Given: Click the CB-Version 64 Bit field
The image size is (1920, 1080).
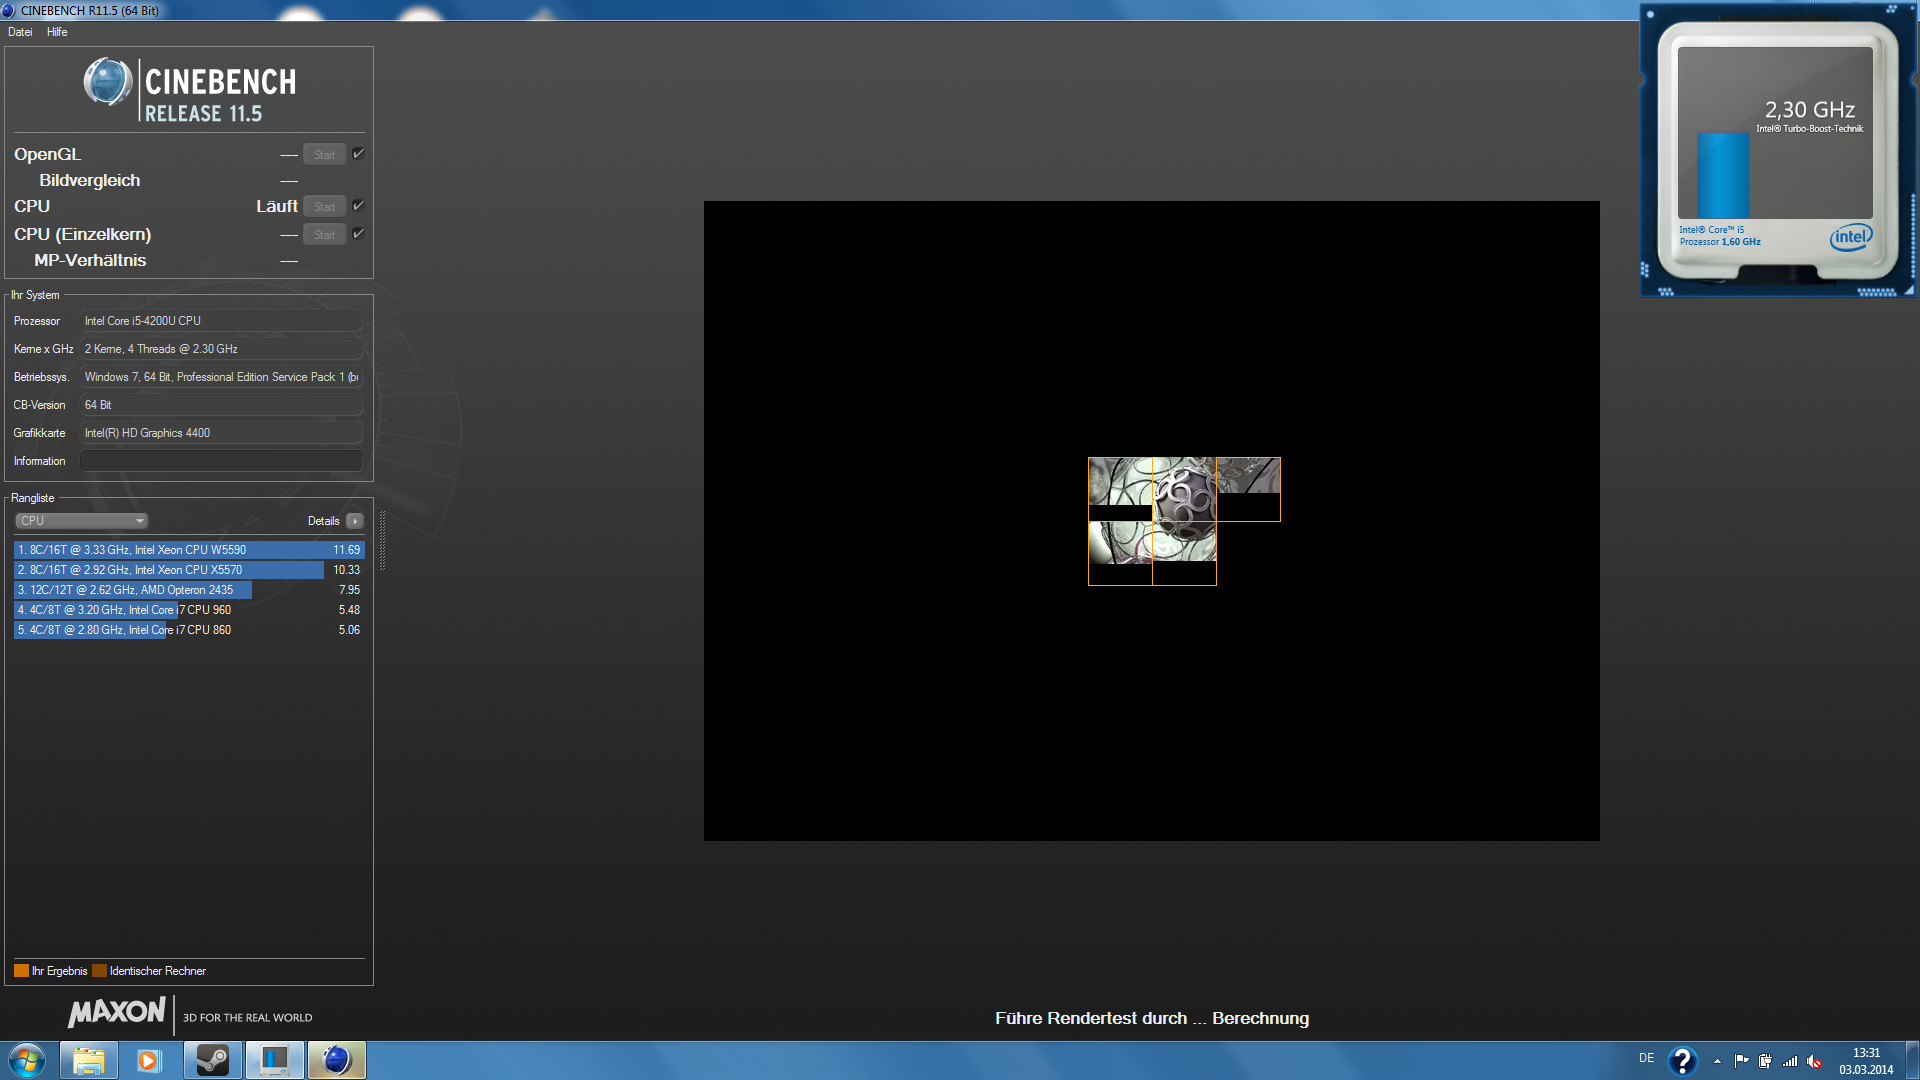Looking at the screenshot, I should tap(221, 405).
